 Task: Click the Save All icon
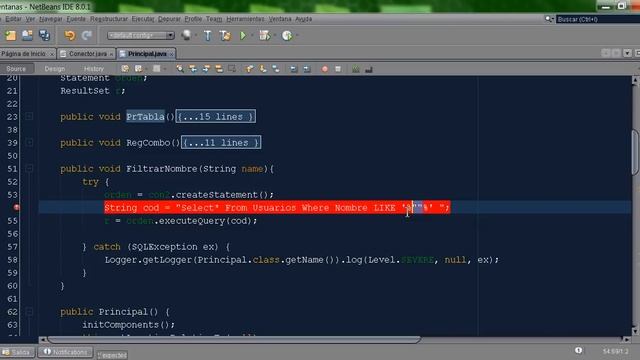44,36
